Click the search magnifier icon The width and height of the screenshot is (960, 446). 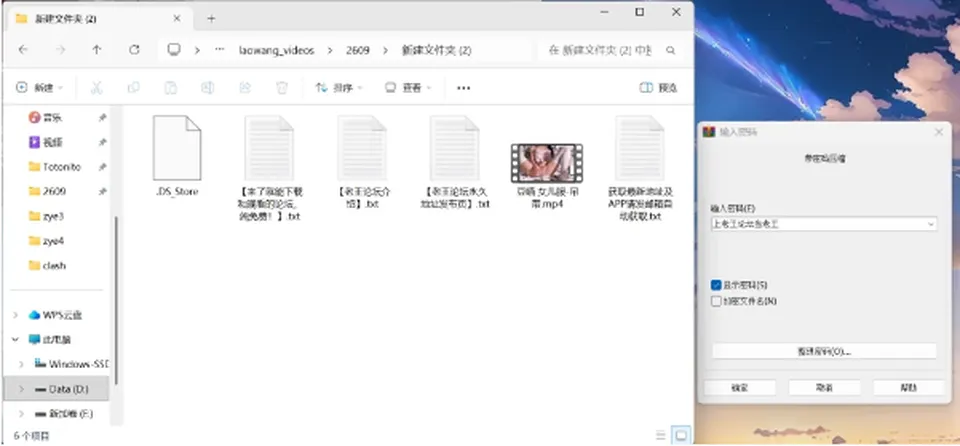[670, 50]
